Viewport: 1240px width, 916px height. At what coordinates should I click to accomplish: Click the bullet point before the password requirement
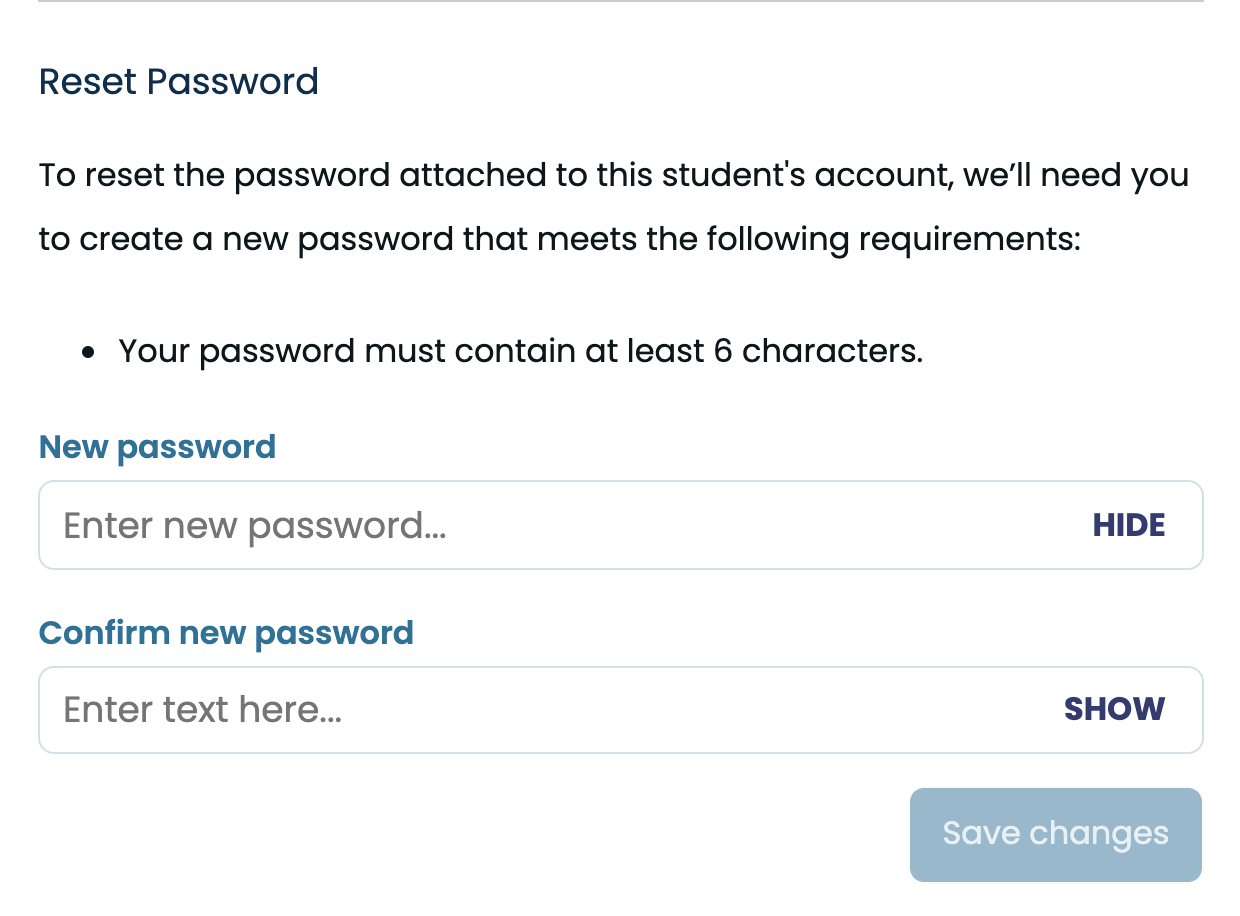[89, 352]
